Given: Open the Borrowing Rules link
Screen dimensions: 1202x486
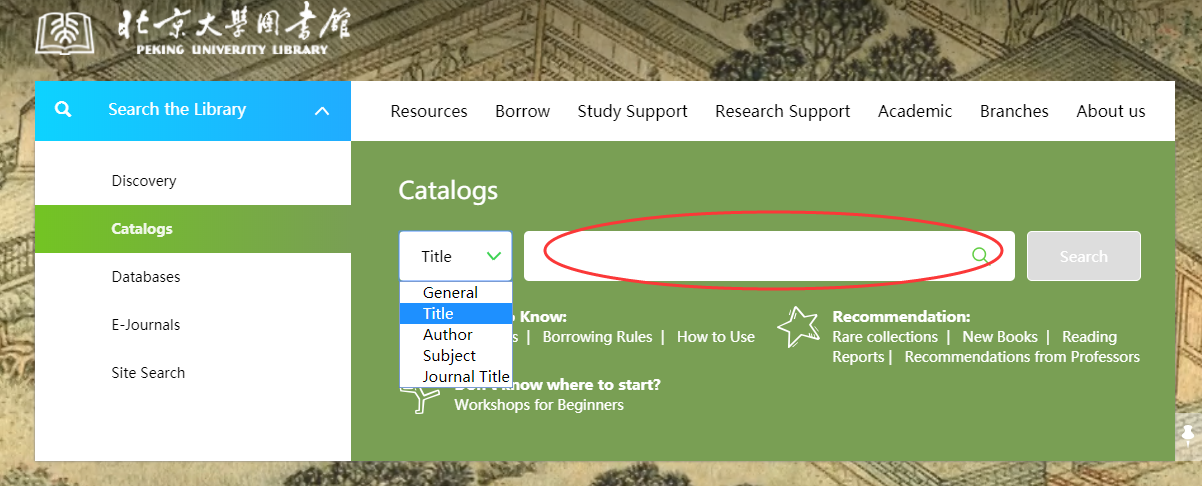Looking at the screenshot, I should [597, 337].
